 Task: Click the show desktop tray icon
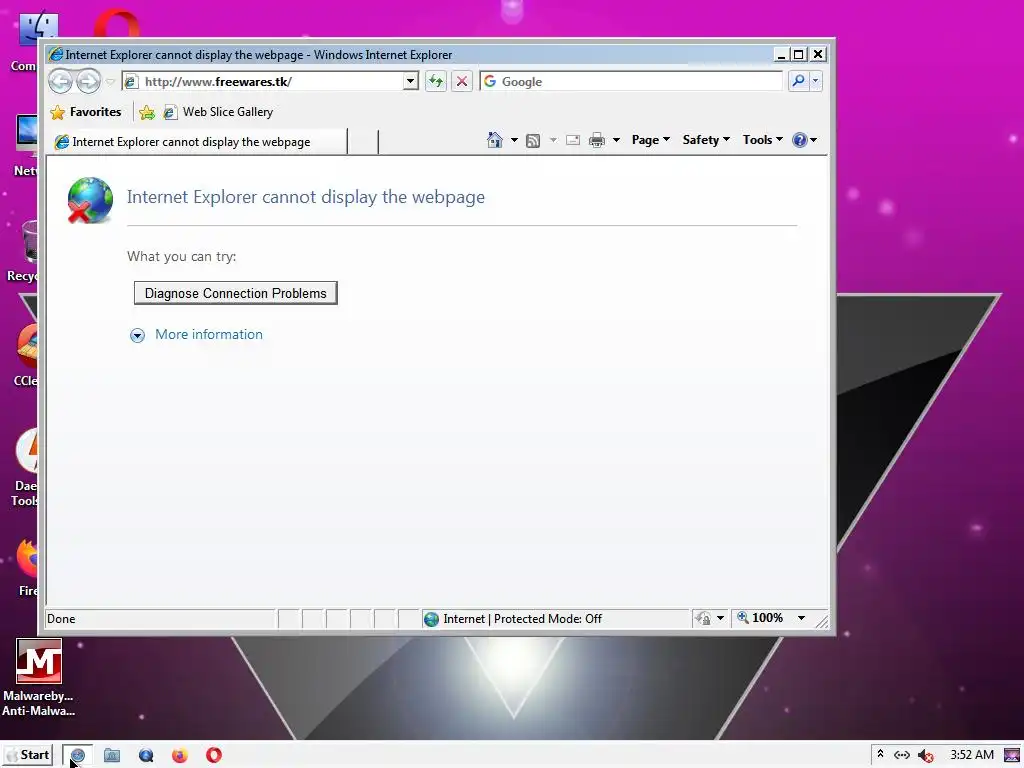[1012, 755]
